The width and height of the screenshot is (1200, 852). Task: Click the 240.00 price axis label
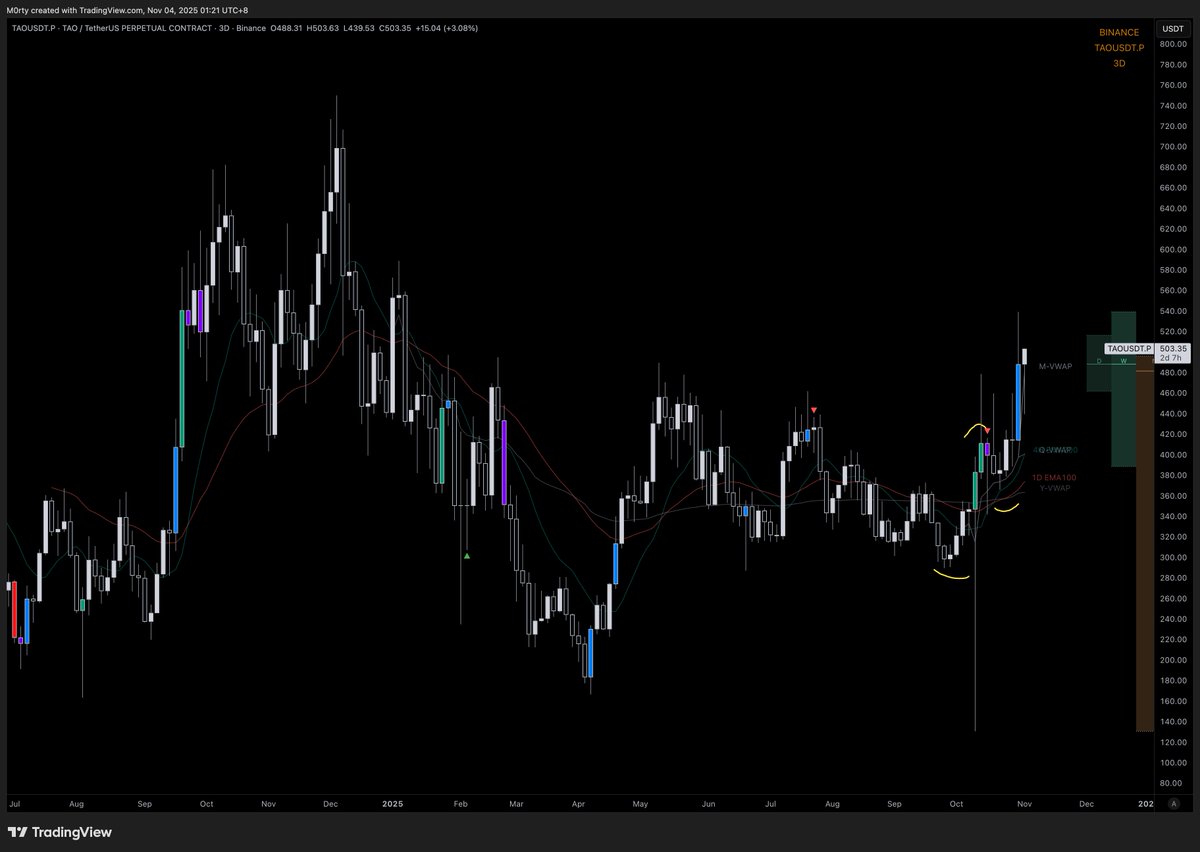1172,619
